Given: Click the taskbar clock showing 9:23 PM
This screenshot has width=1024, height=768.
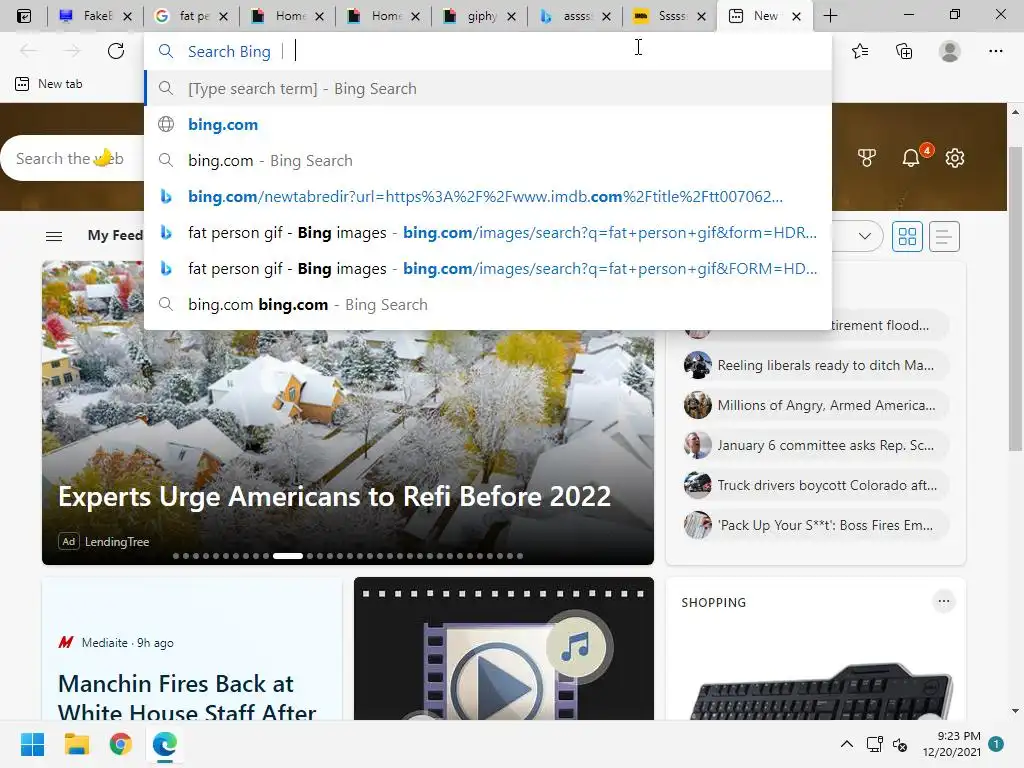Looking at the screenshot, I should [x=952, y=744].
